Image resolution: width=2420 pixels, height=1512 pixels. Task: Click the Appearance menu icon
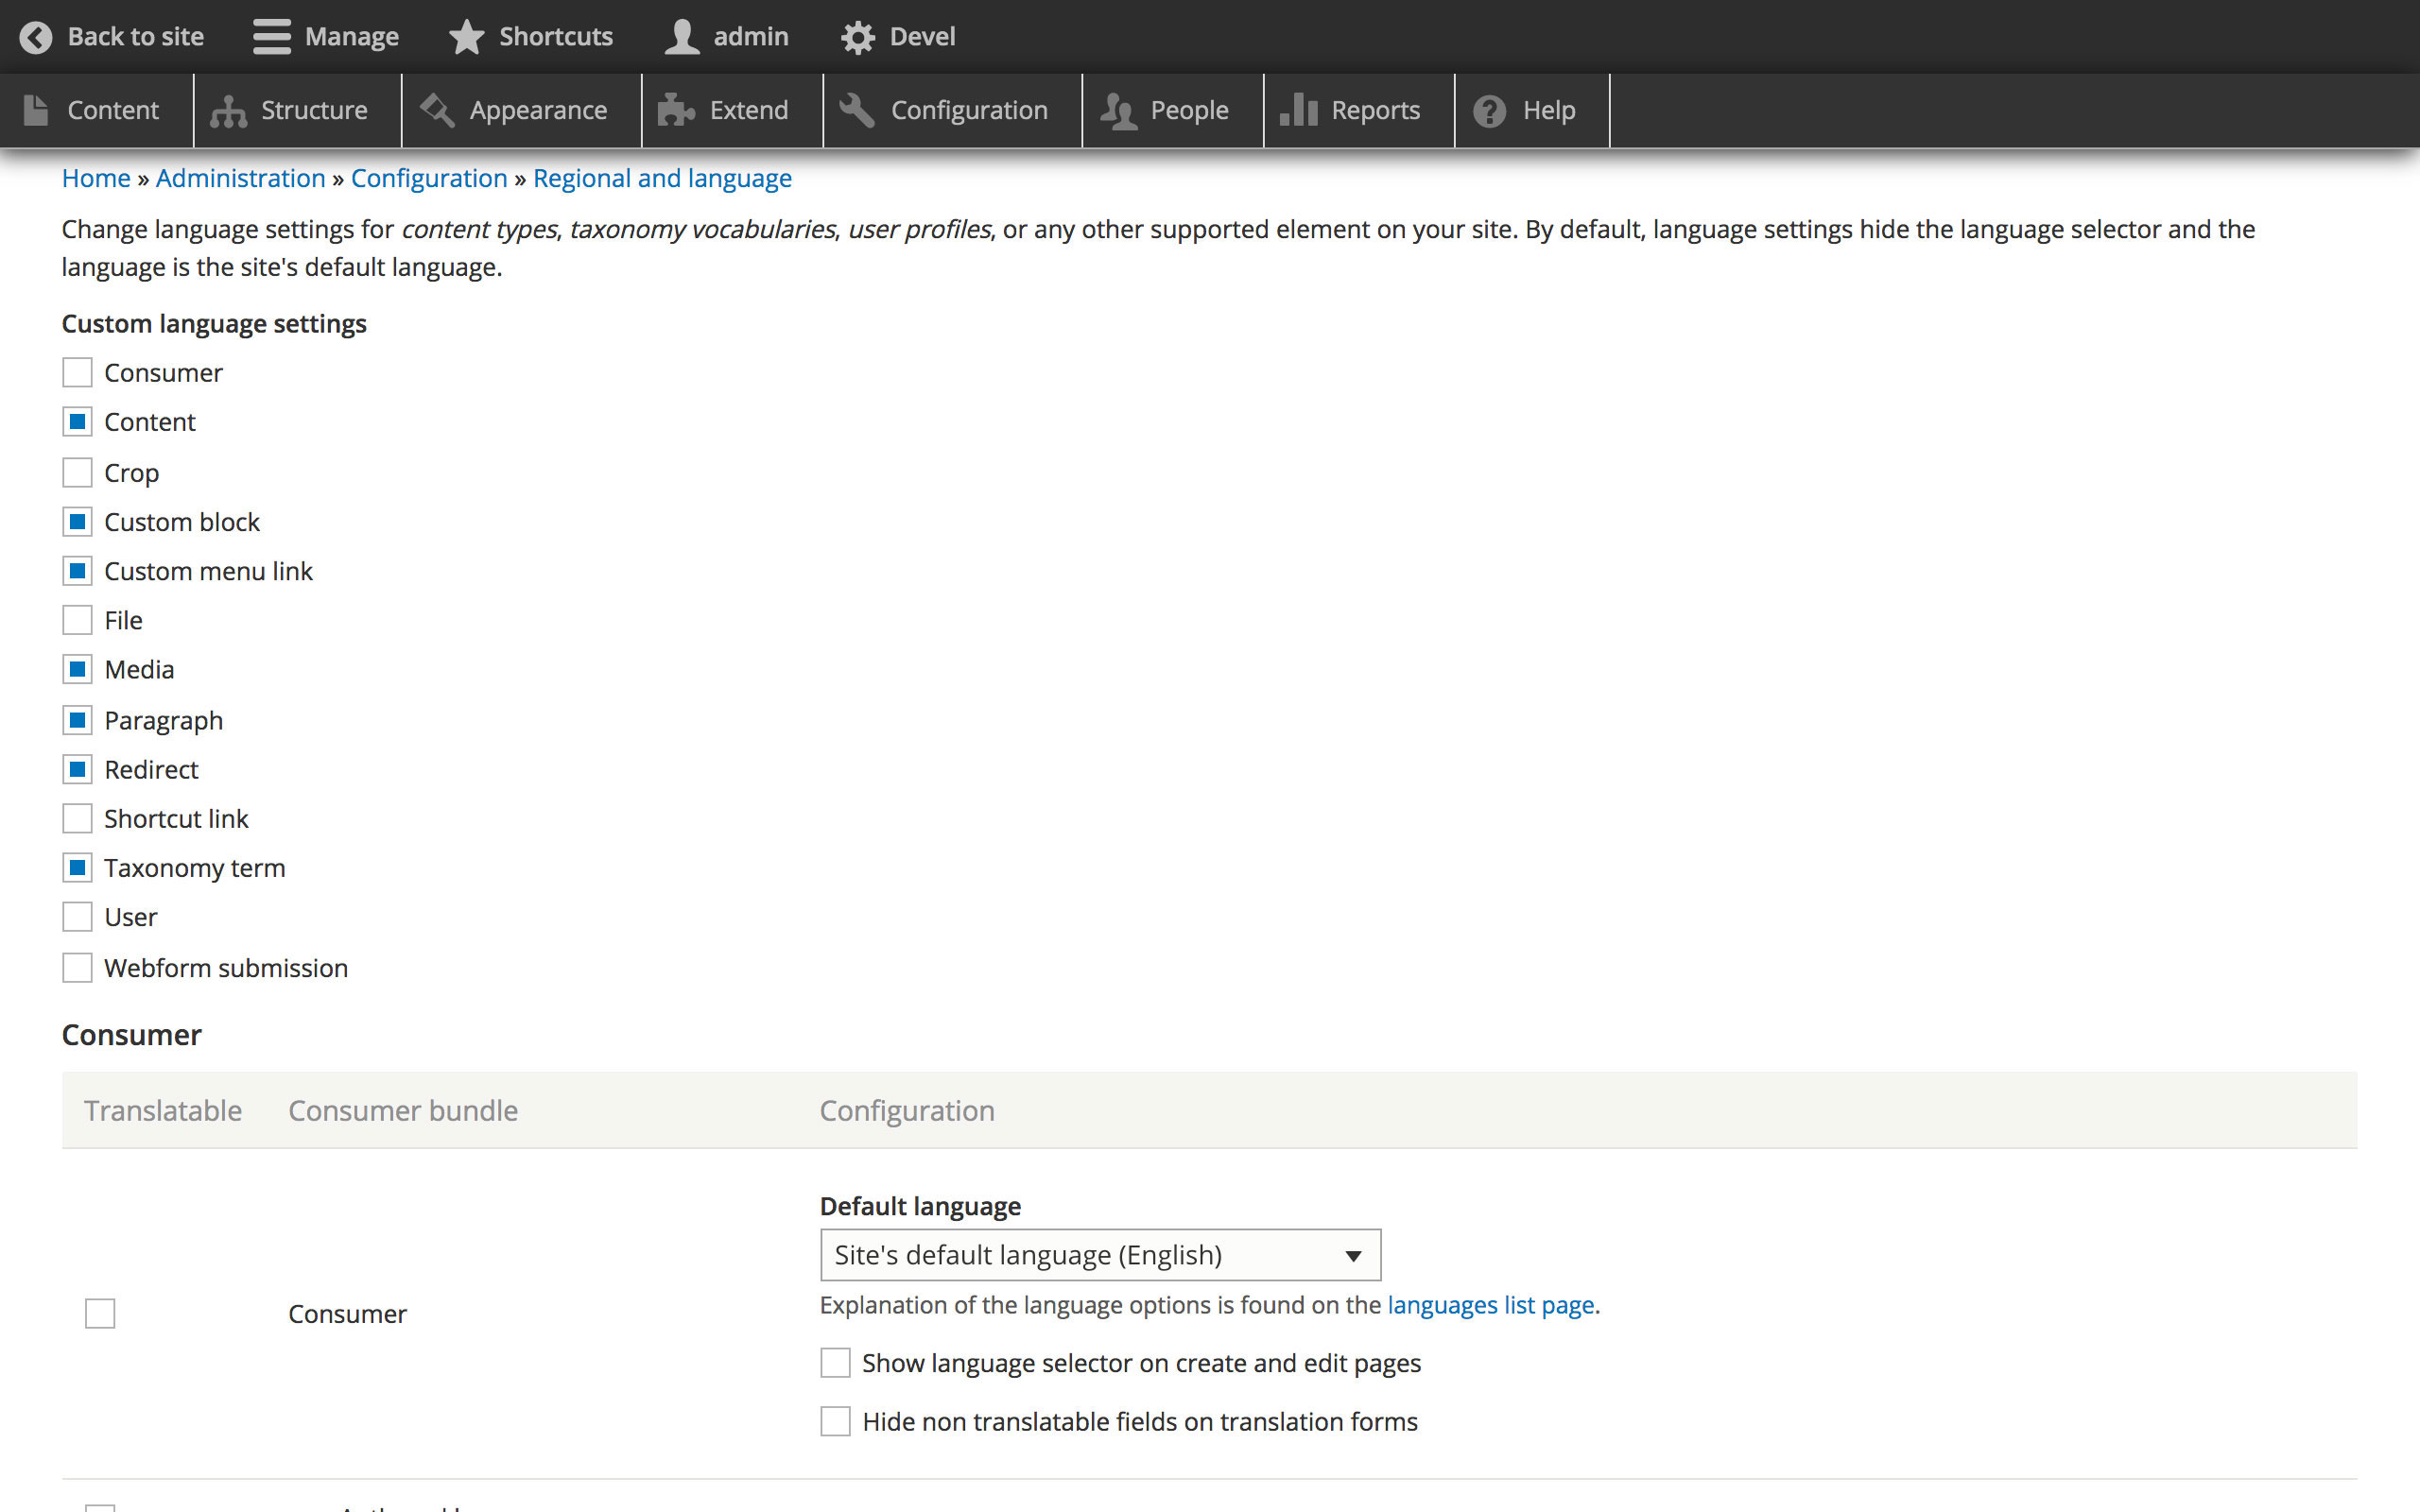[x=441, y=110]
